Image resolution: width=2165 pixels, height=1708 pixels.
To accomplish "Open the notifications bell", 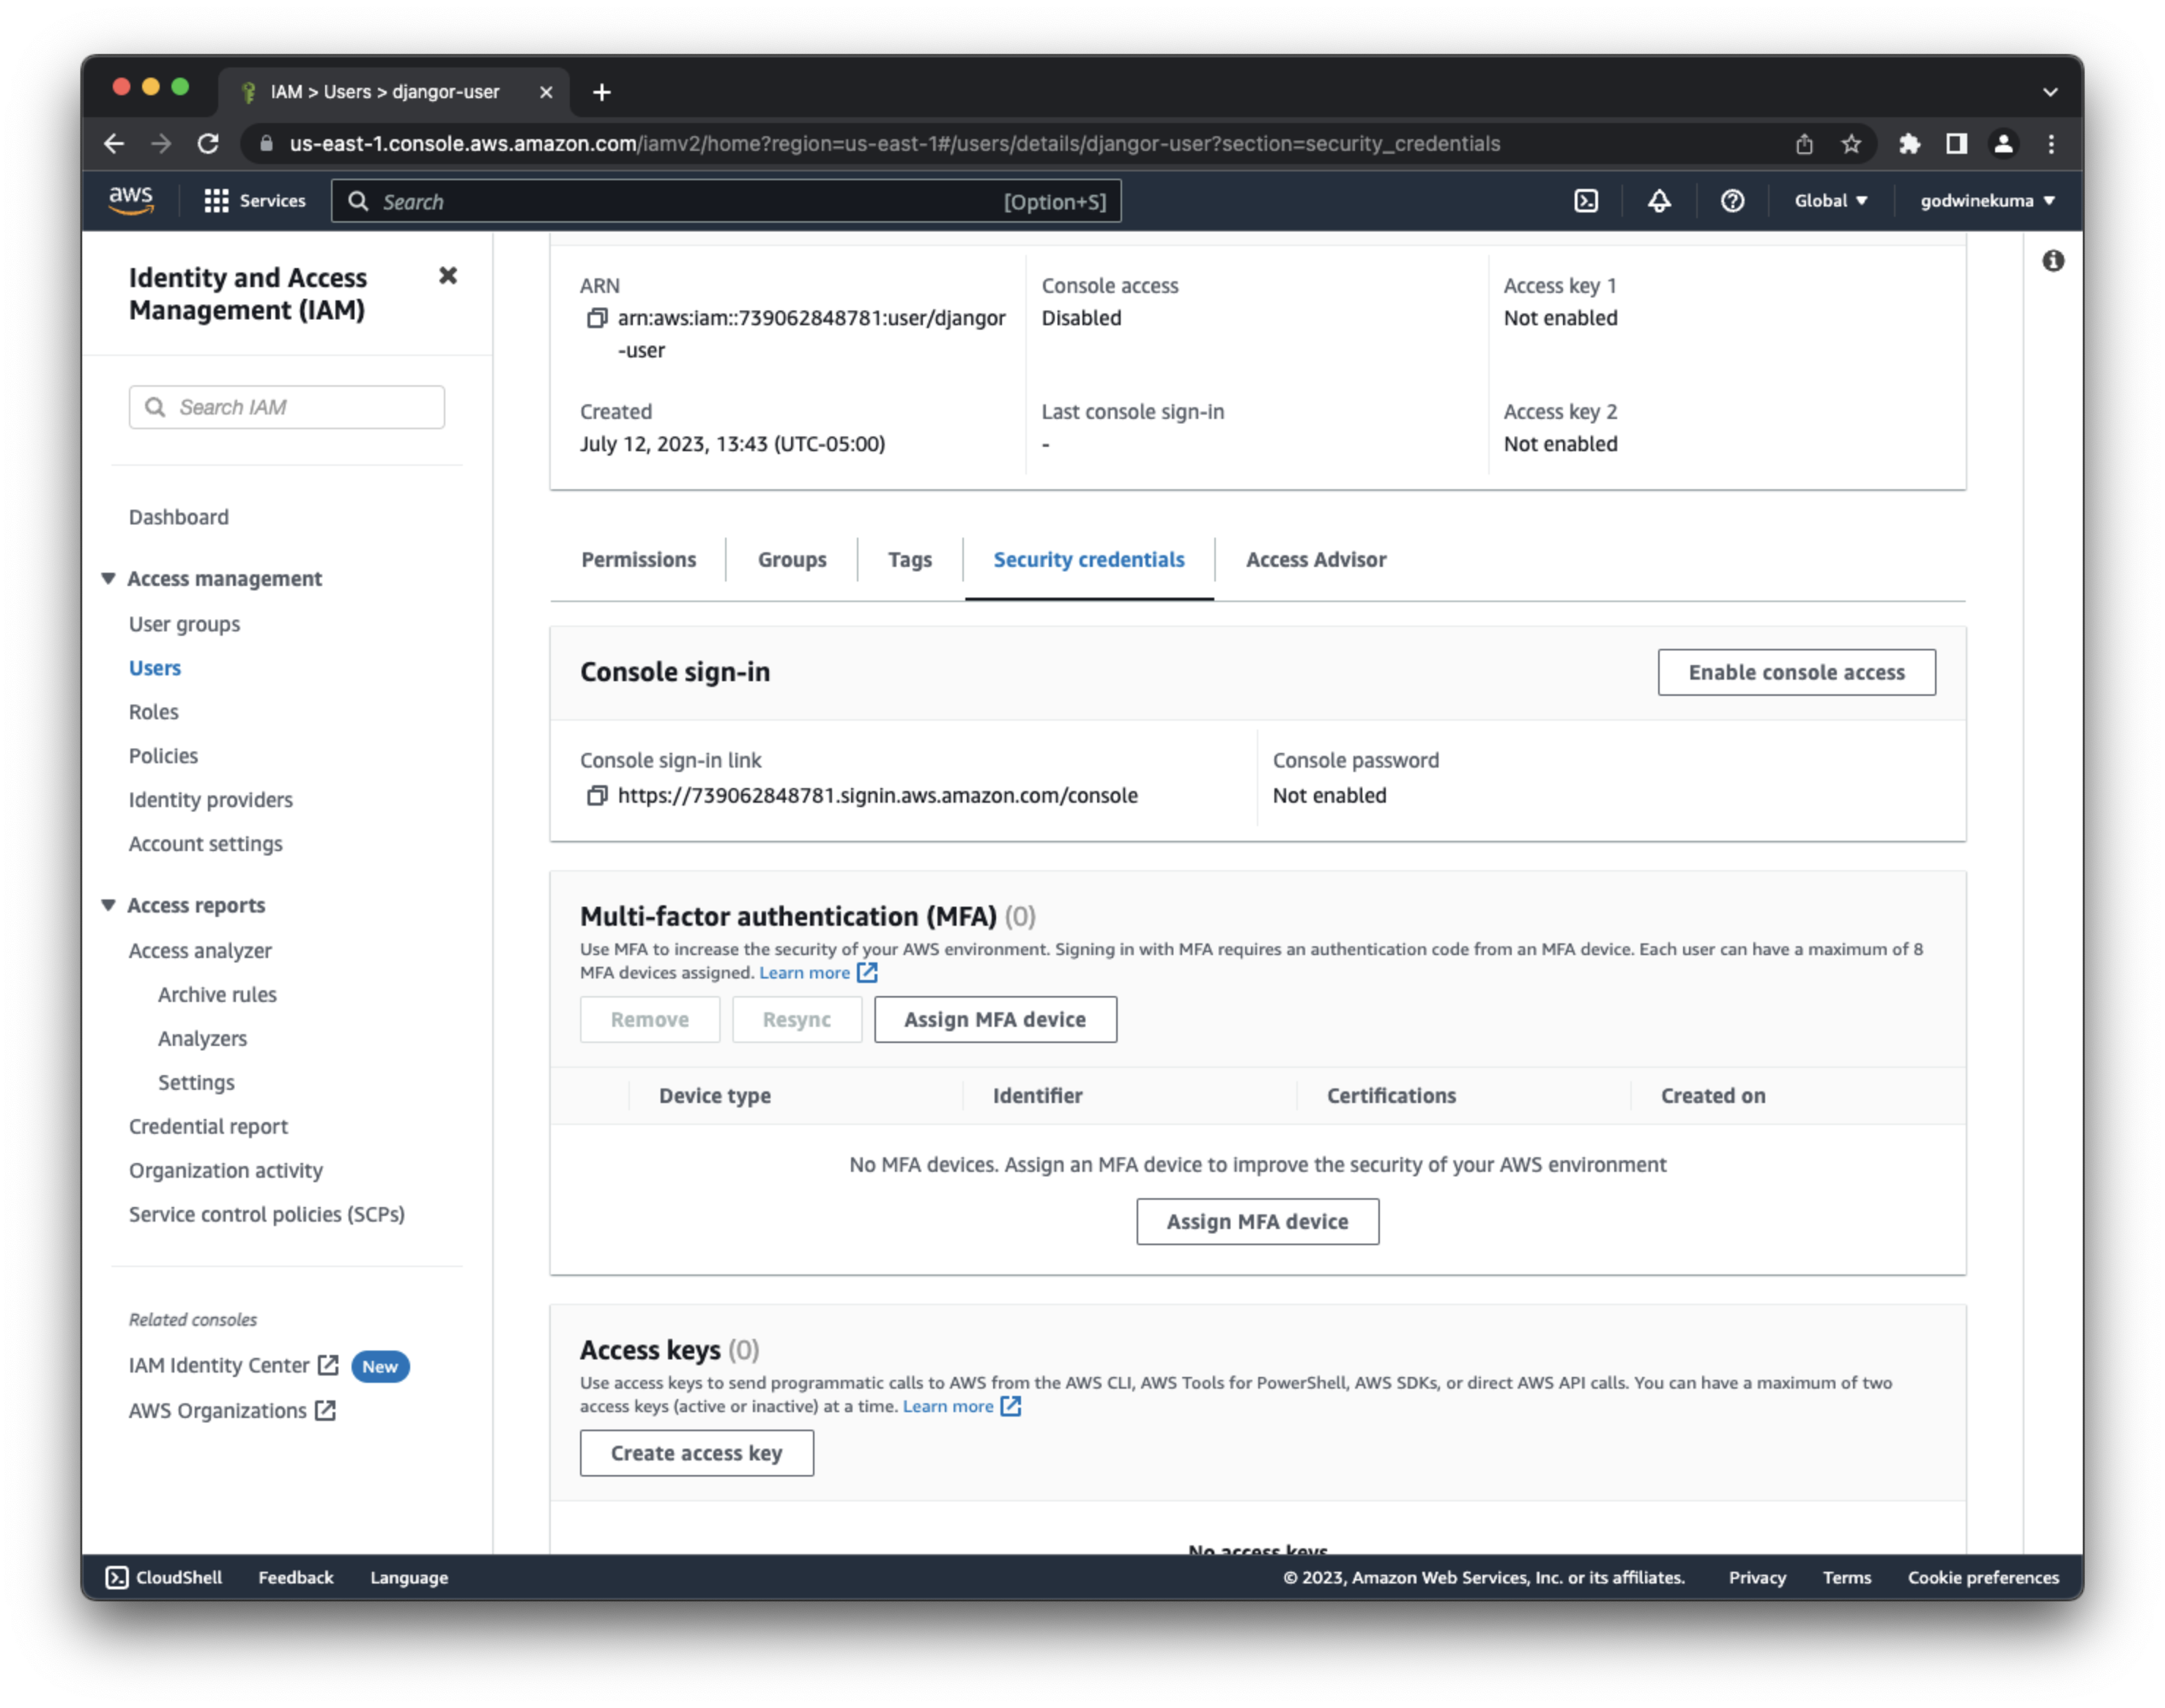I will (1659, 201).
